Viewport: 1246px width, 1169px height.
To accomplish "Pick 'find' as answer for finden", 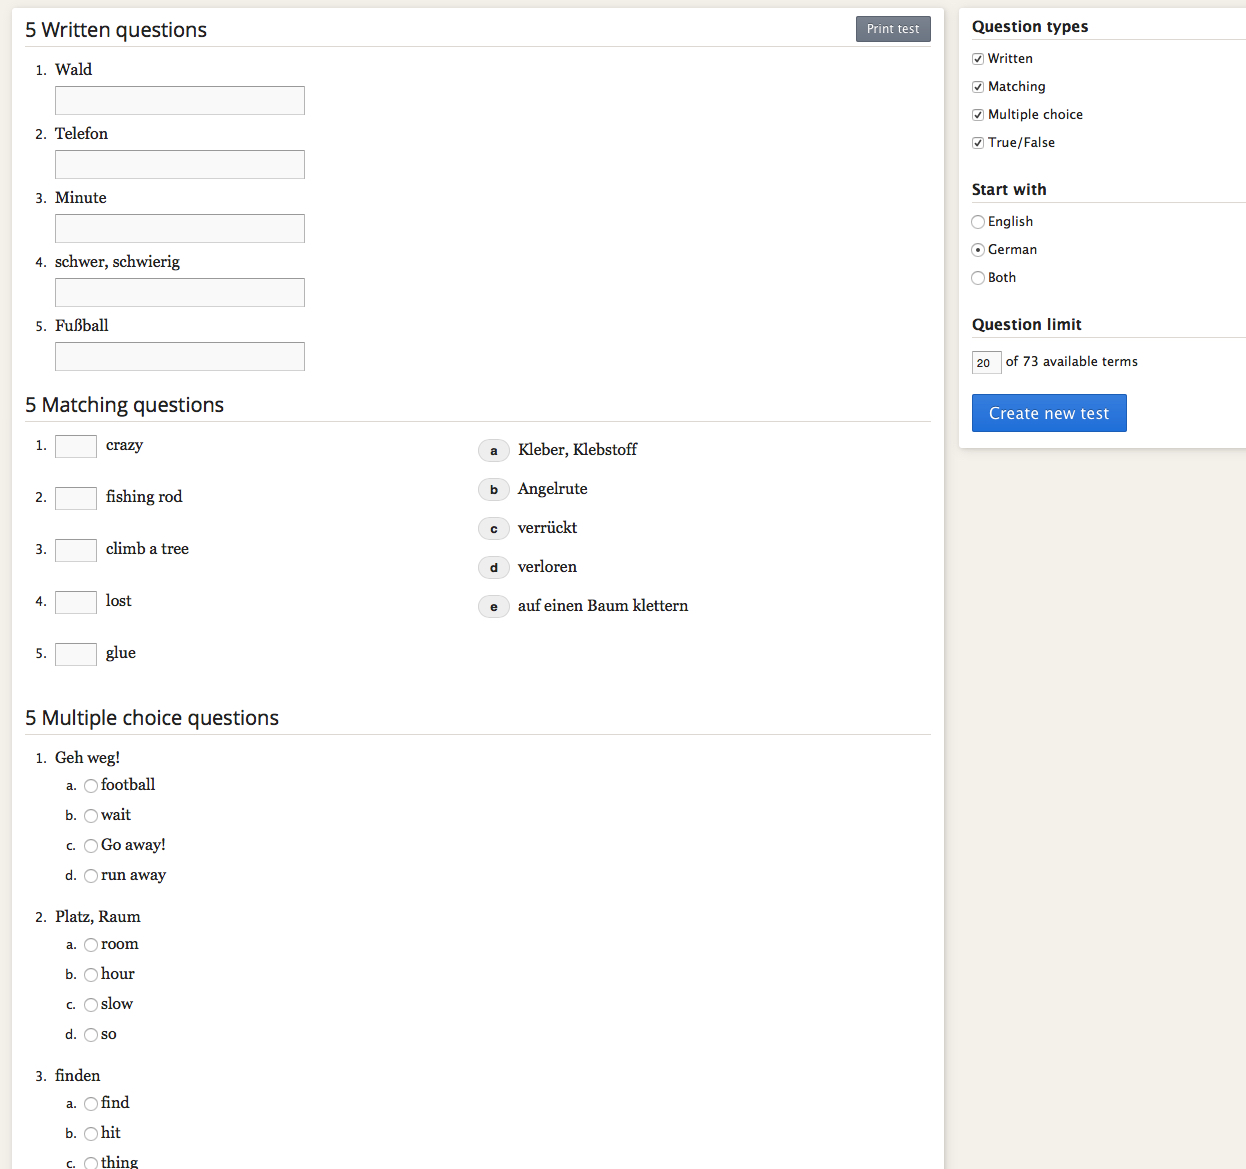I will click(x=91, y=1104).
